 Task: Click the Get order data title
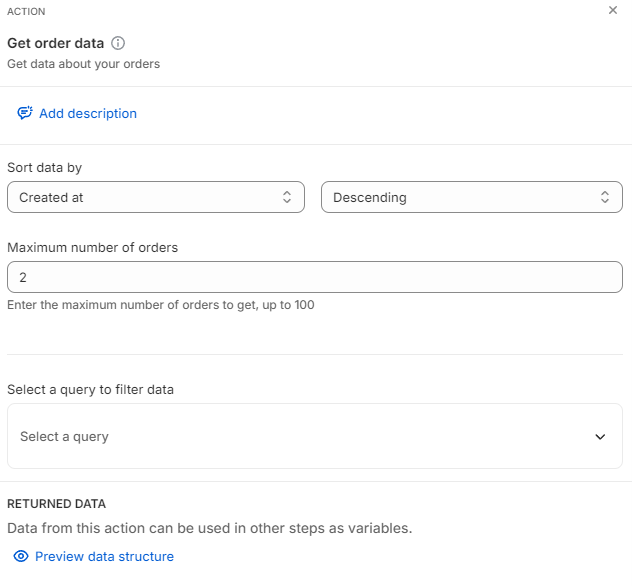click(56, 43)
